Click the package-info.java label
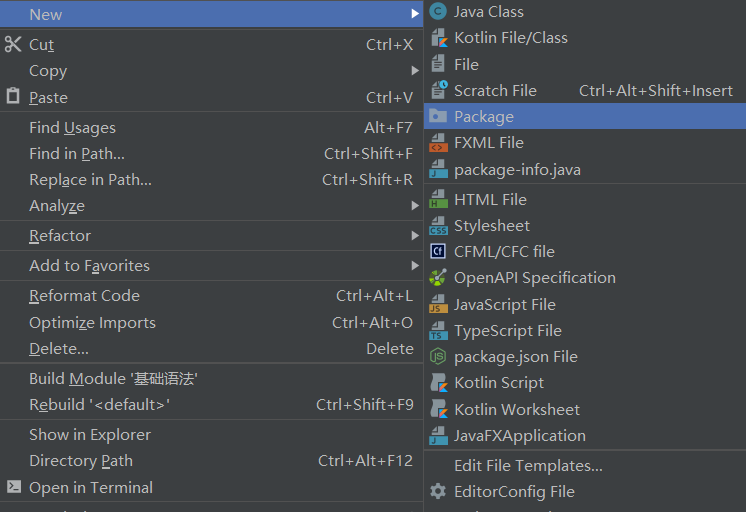This screenshot has height=512, width=746. [x=517, y=170]
